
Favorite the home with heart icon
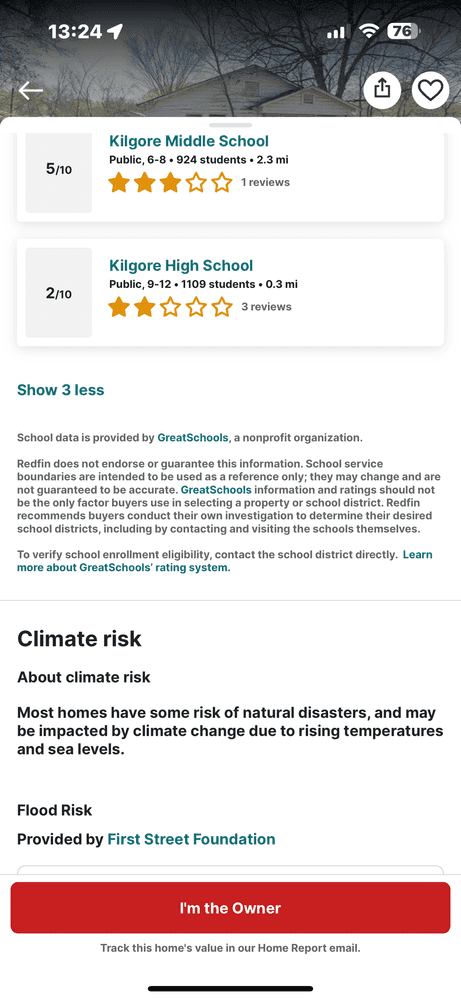(430, 90)
